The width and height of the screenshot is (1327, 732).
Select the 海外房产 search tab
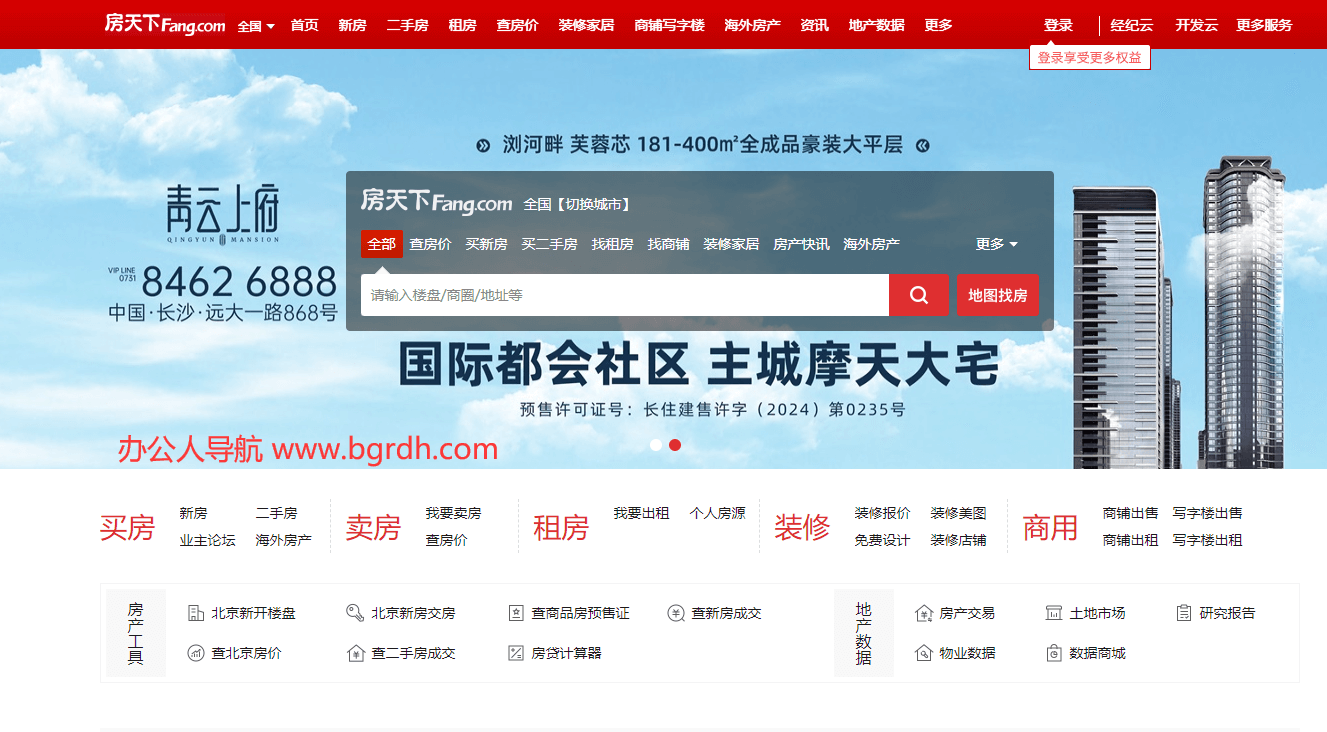(871, 244)
